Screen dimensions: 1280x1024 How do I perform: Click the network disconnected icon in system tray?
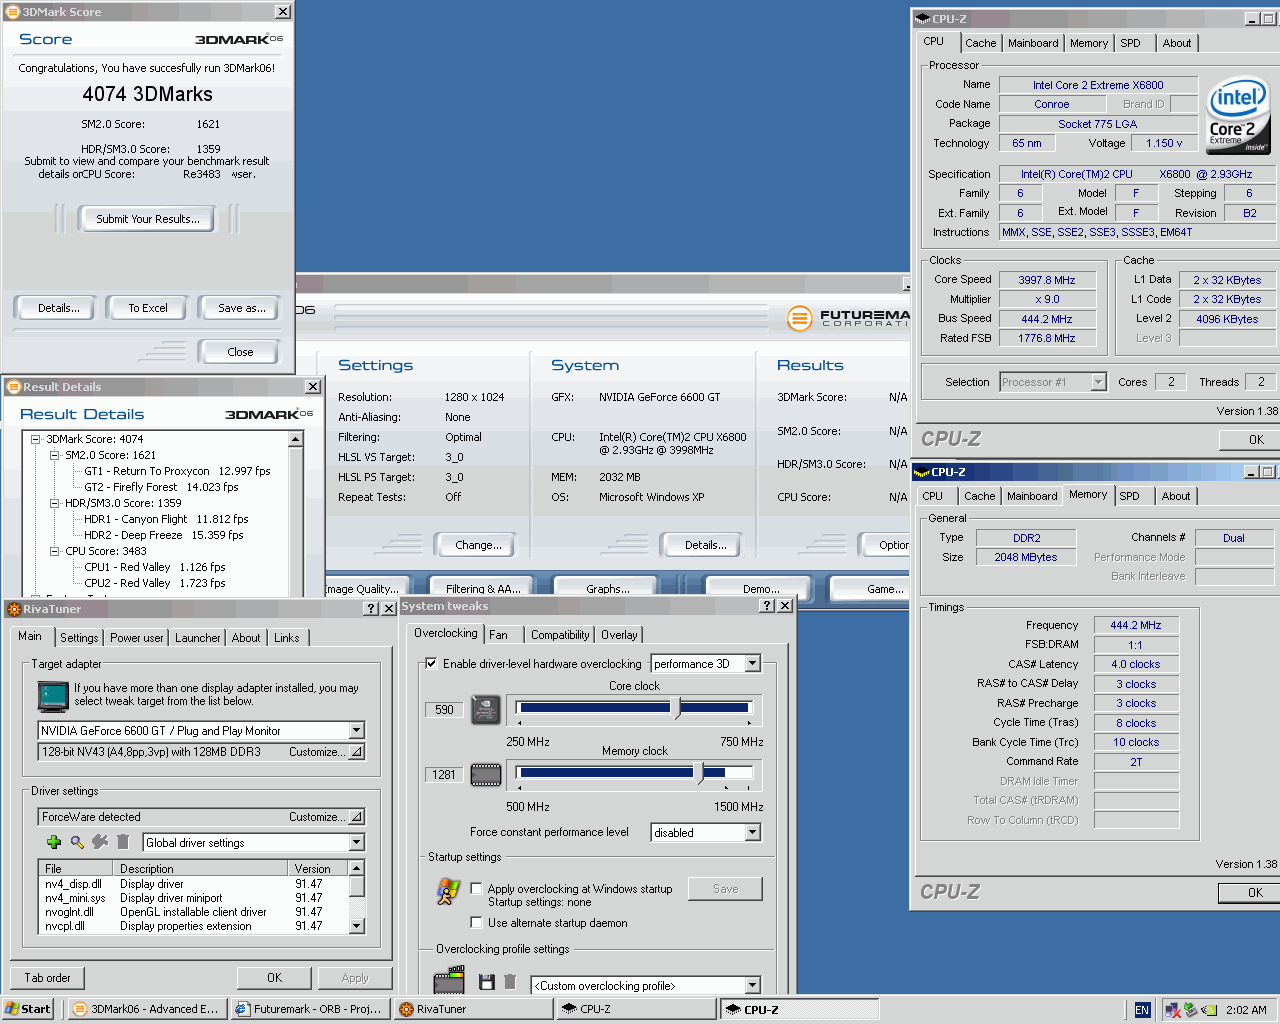[1172, 1010]
